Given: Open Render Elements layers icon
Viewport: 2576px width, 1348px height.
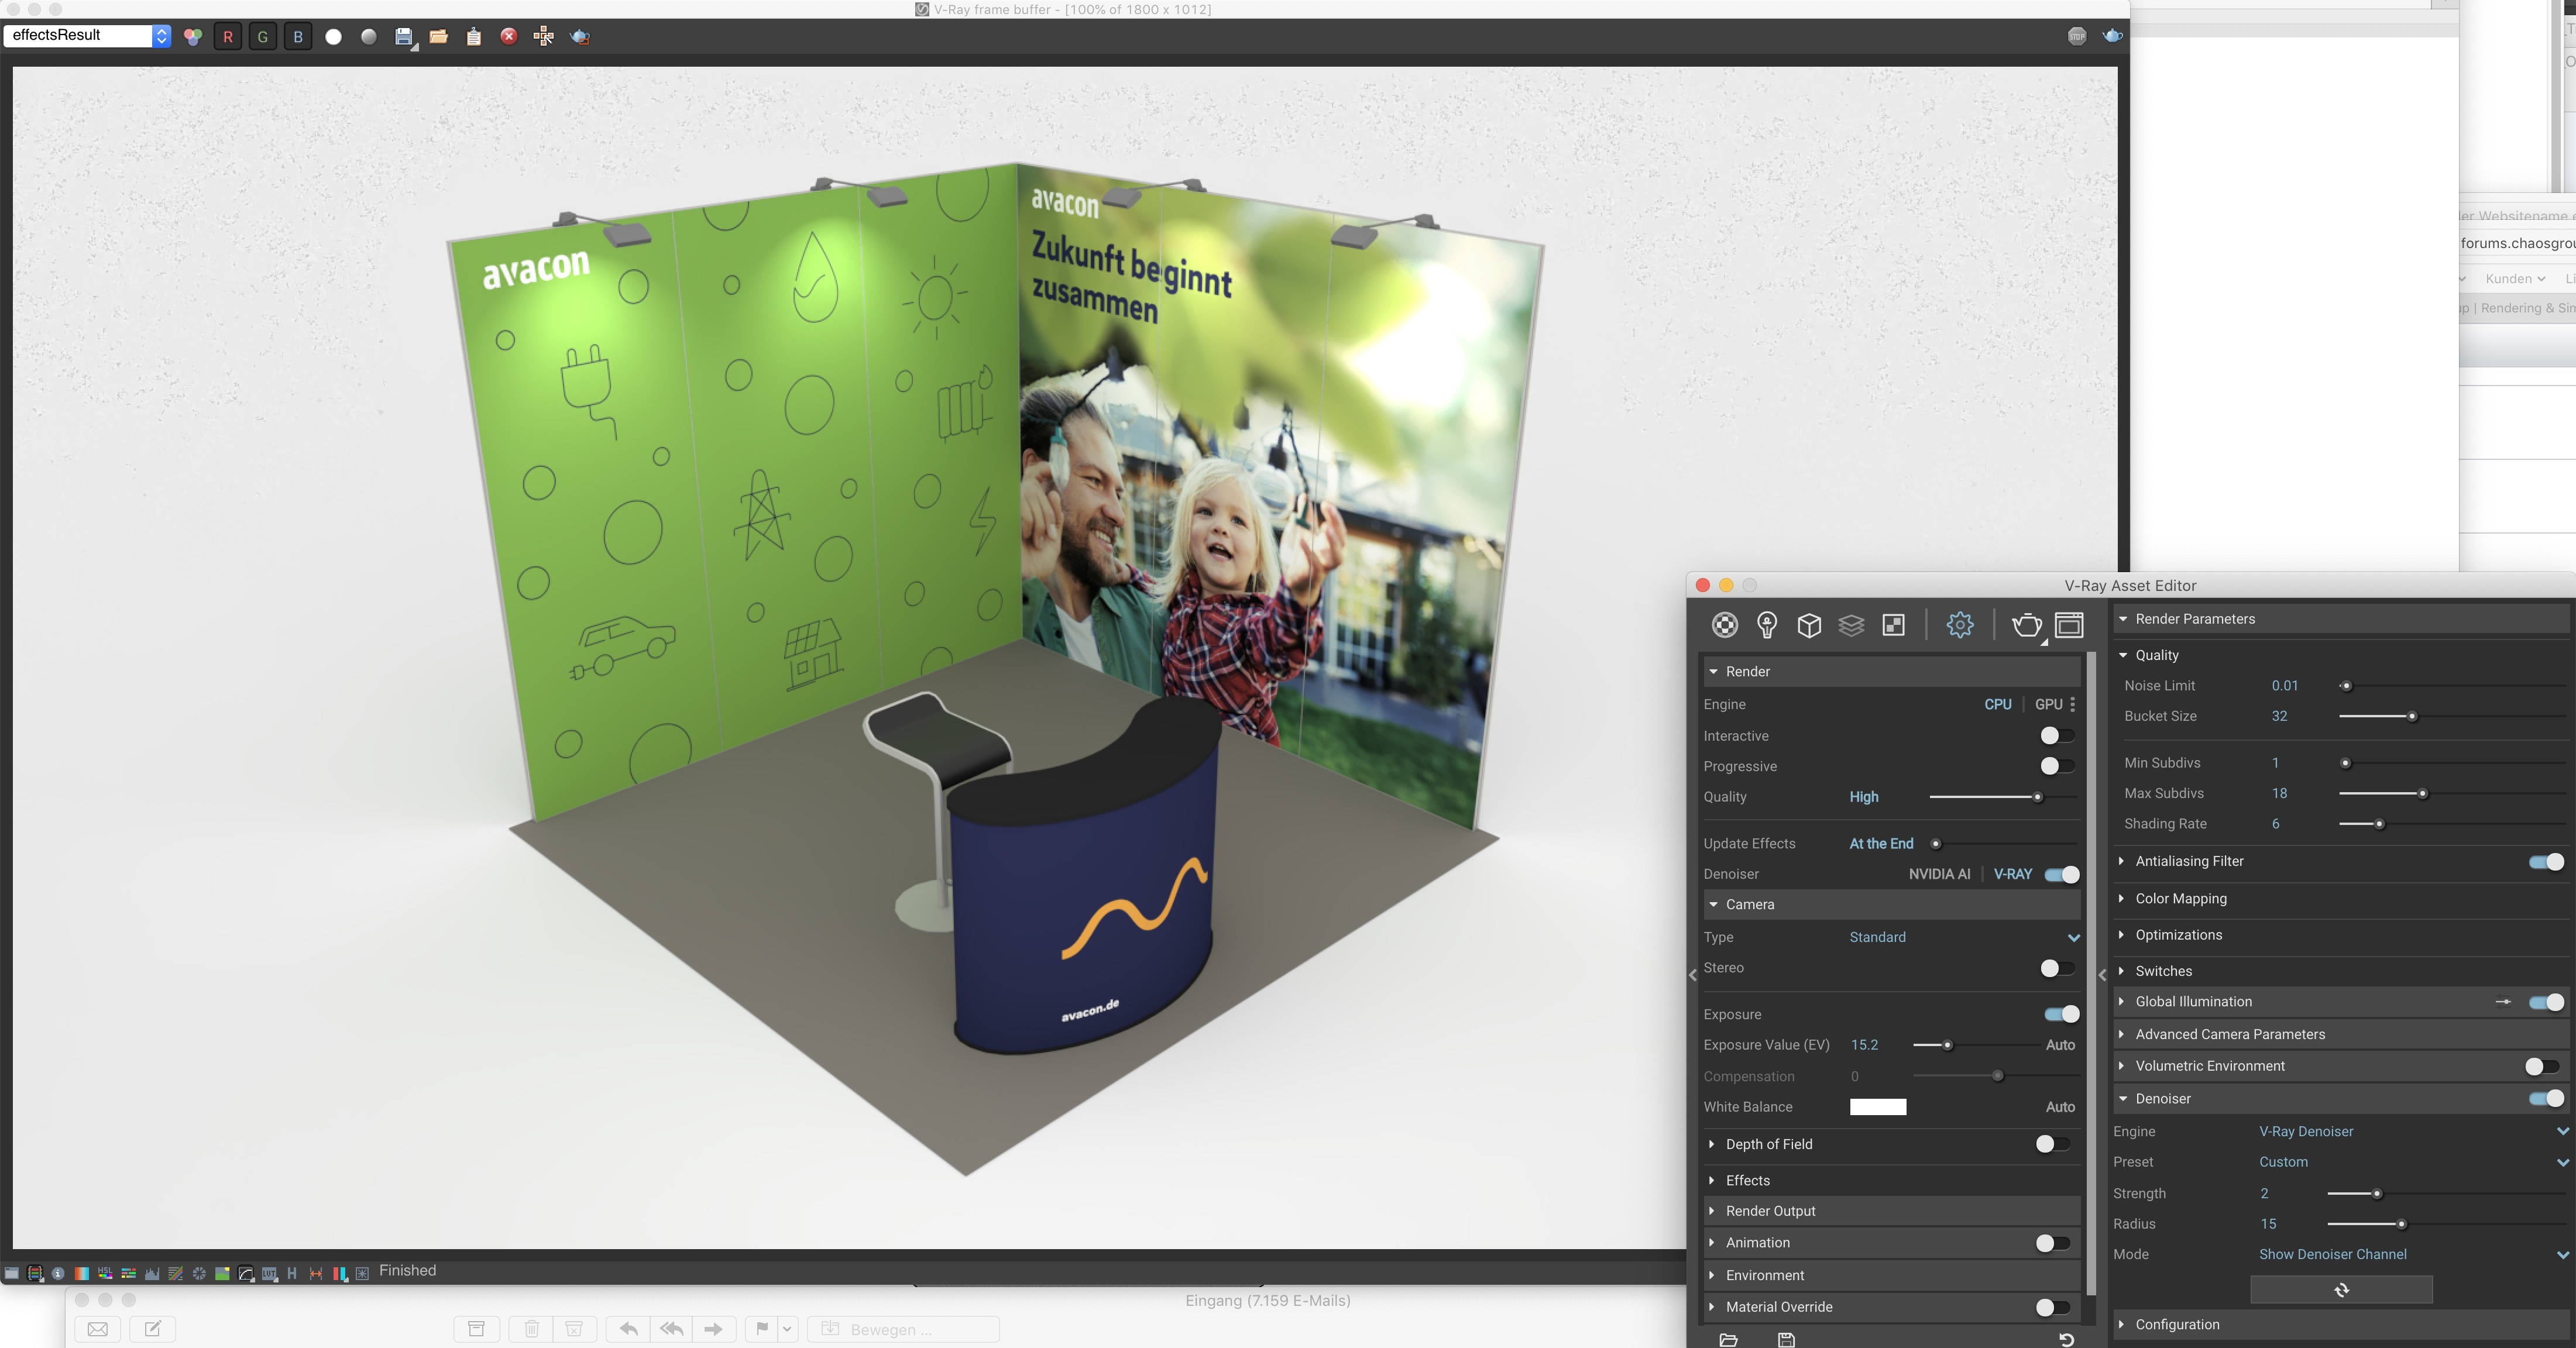Looking at the screenshot, I should (x=1851, y=625).
